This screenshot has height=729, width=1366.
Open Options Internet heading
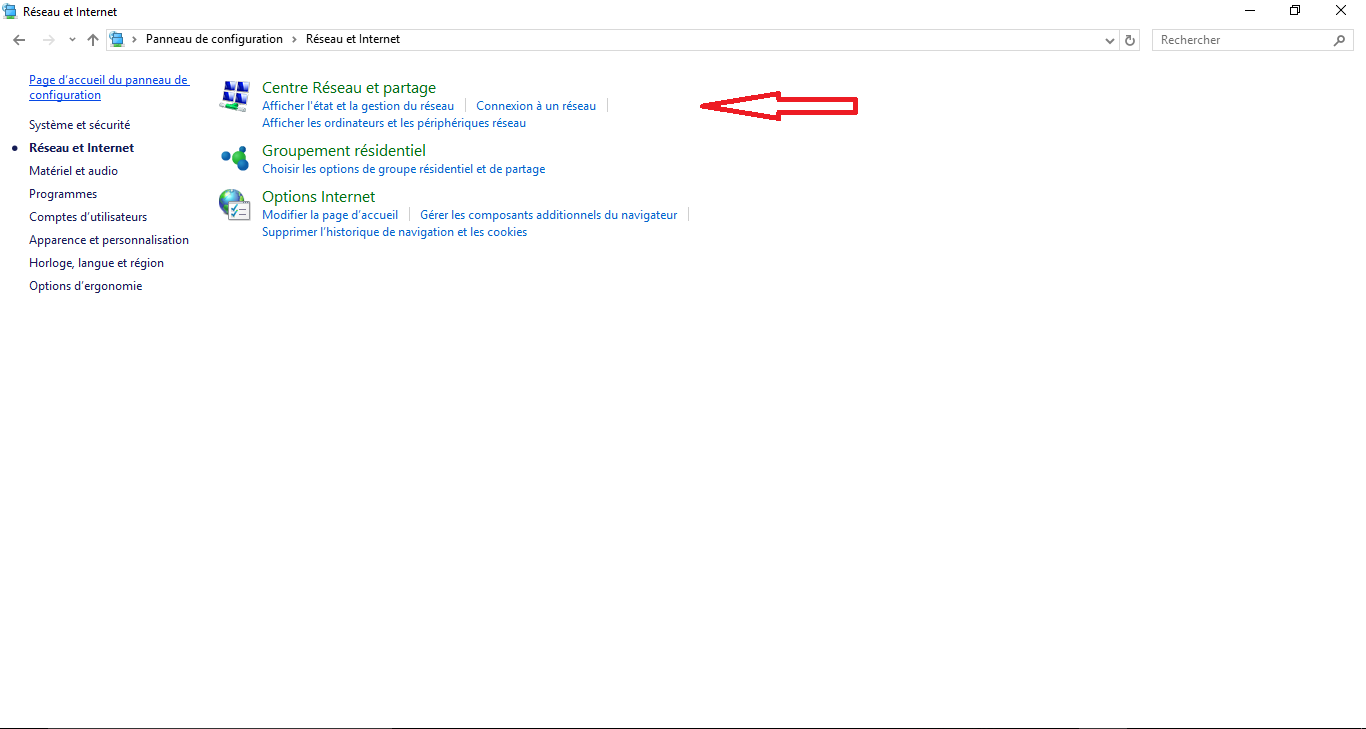point(319,196)
